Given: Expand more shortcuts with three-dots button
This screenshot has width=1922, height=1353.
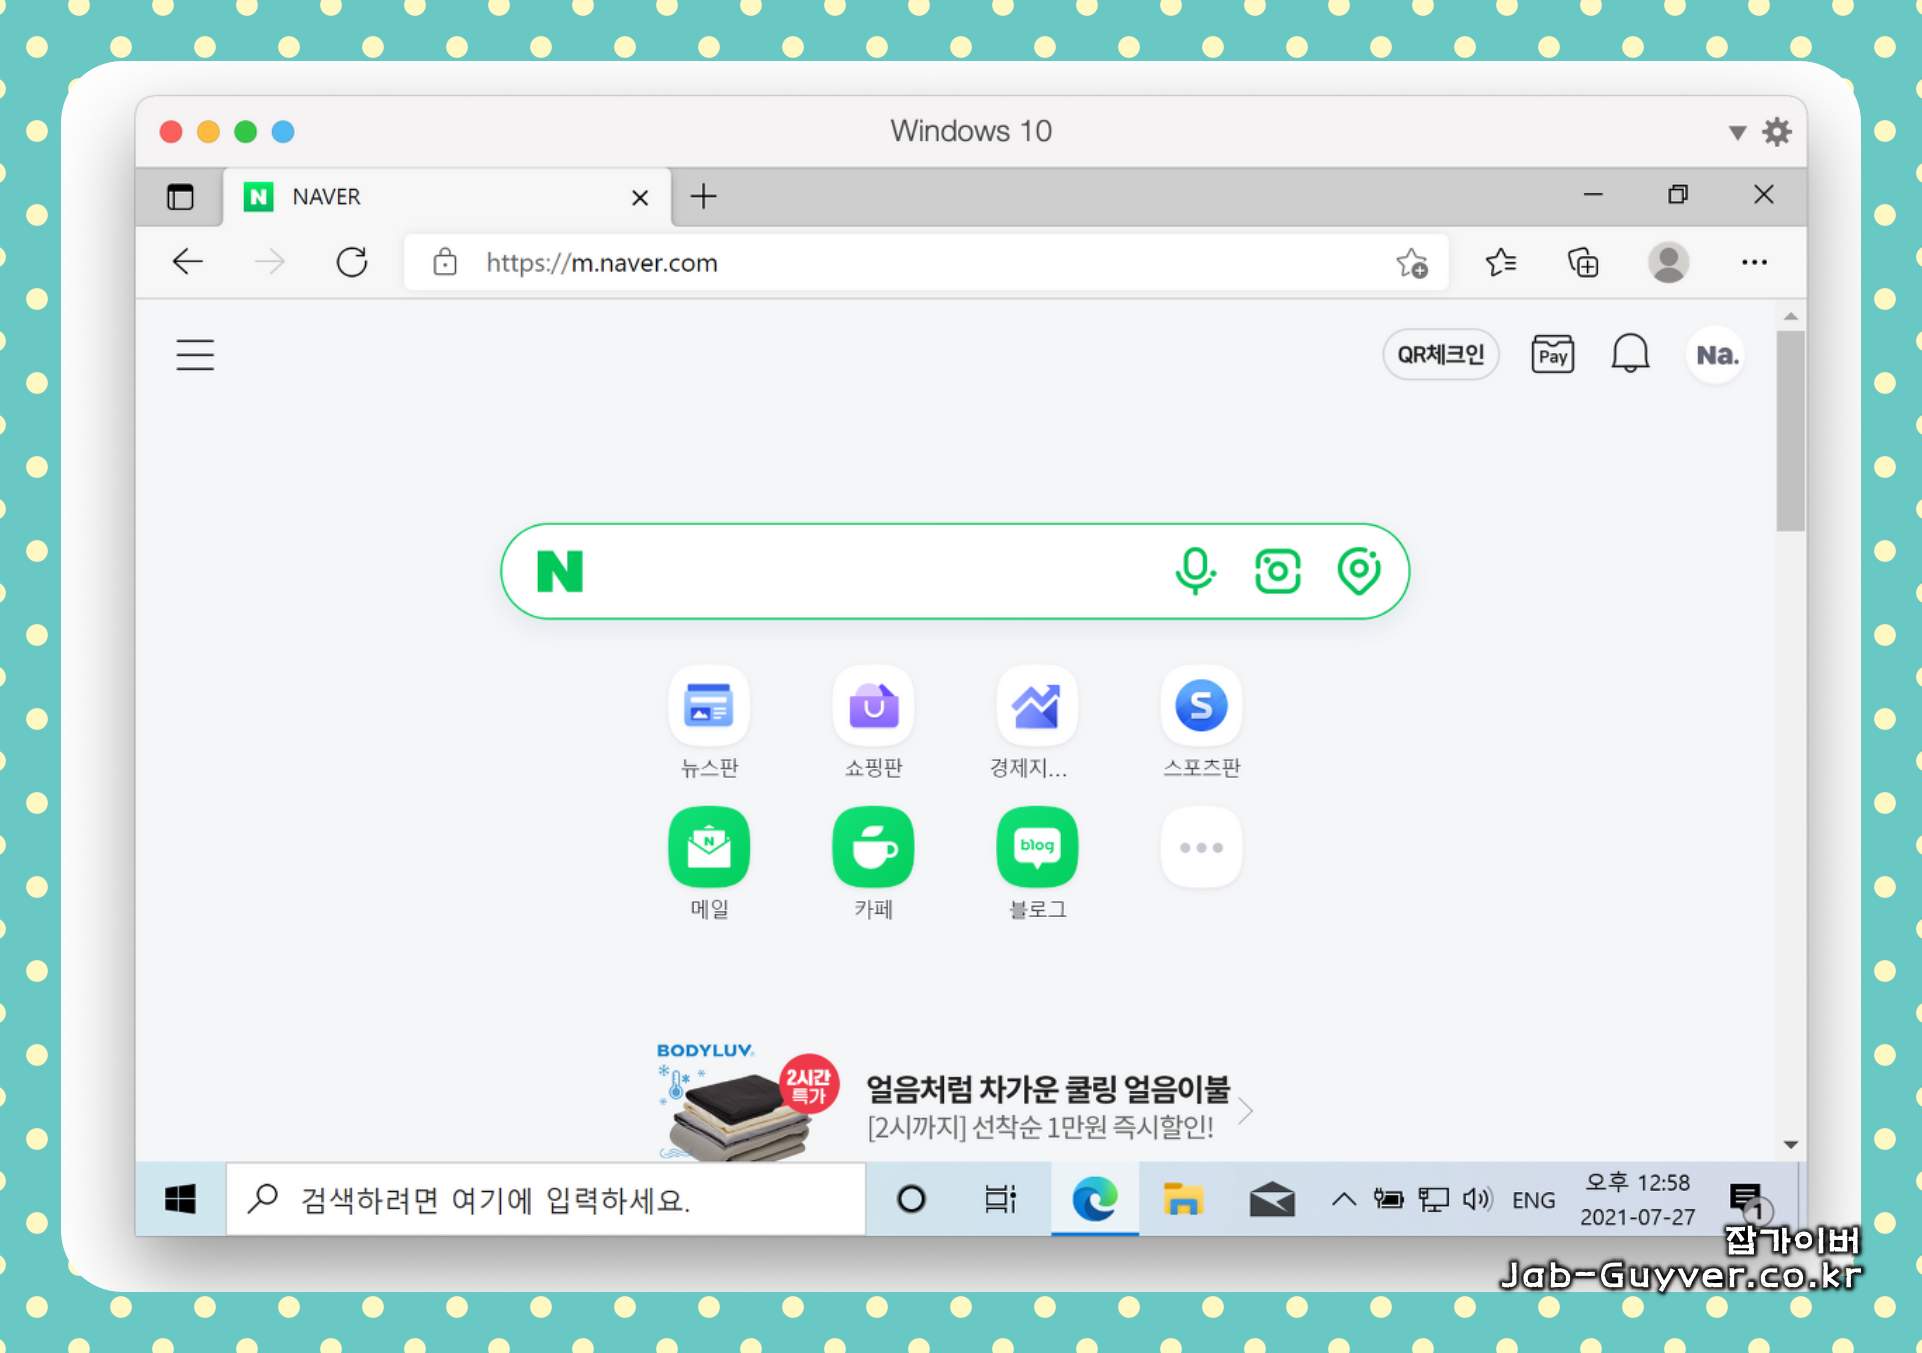Looking at the screenshot, I should [x=1200, y=848].
